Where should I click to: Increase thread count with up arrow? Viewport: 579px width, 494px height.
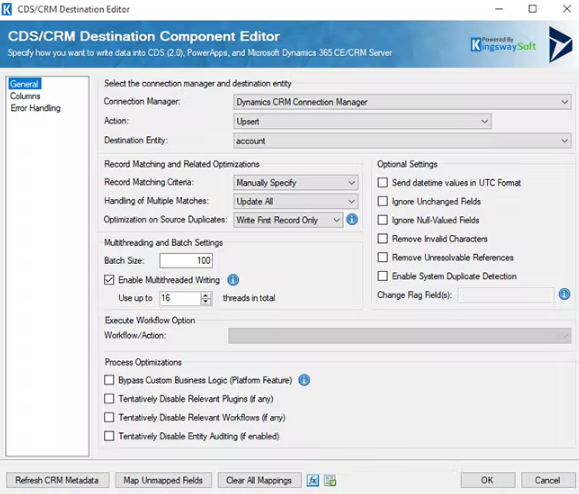pyautogui.click(x=206, y=295)
